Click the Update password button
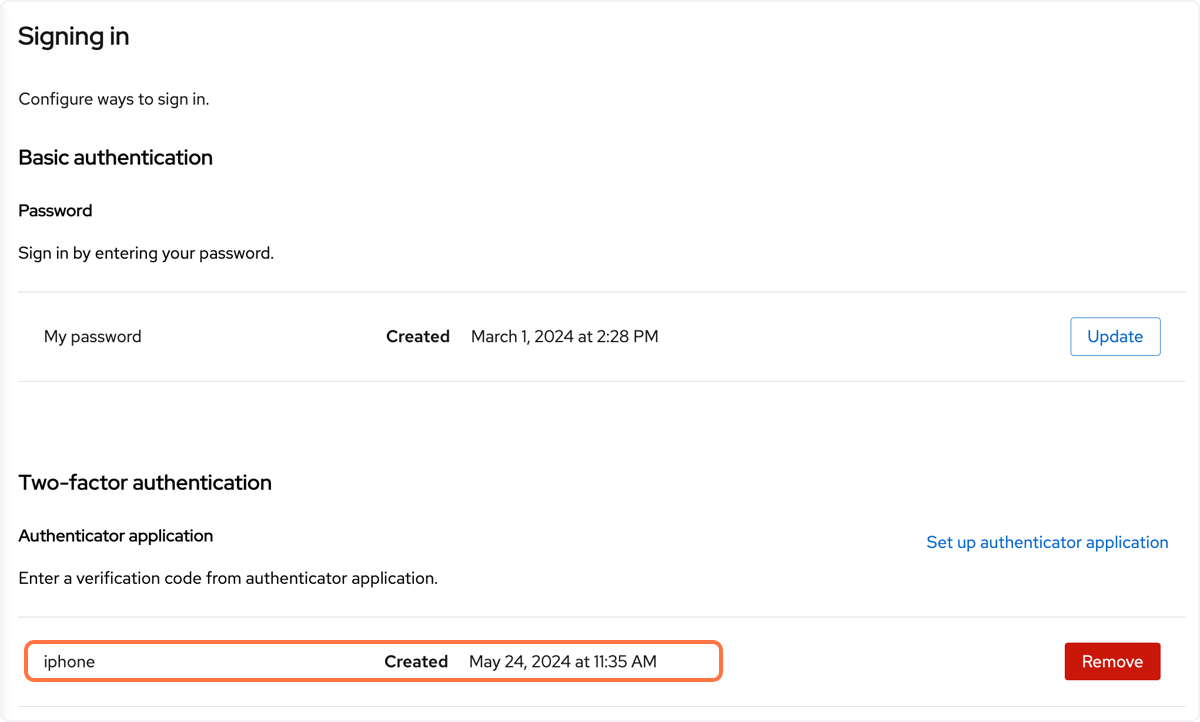This screenshot has height=722, width=1200. [x=1115, y=336]
